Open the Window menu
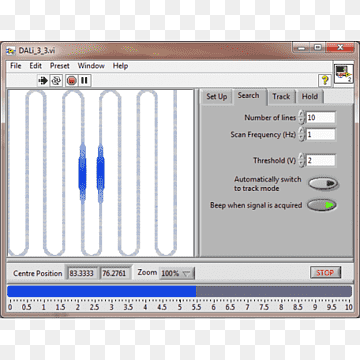 (x=91, y=66)
